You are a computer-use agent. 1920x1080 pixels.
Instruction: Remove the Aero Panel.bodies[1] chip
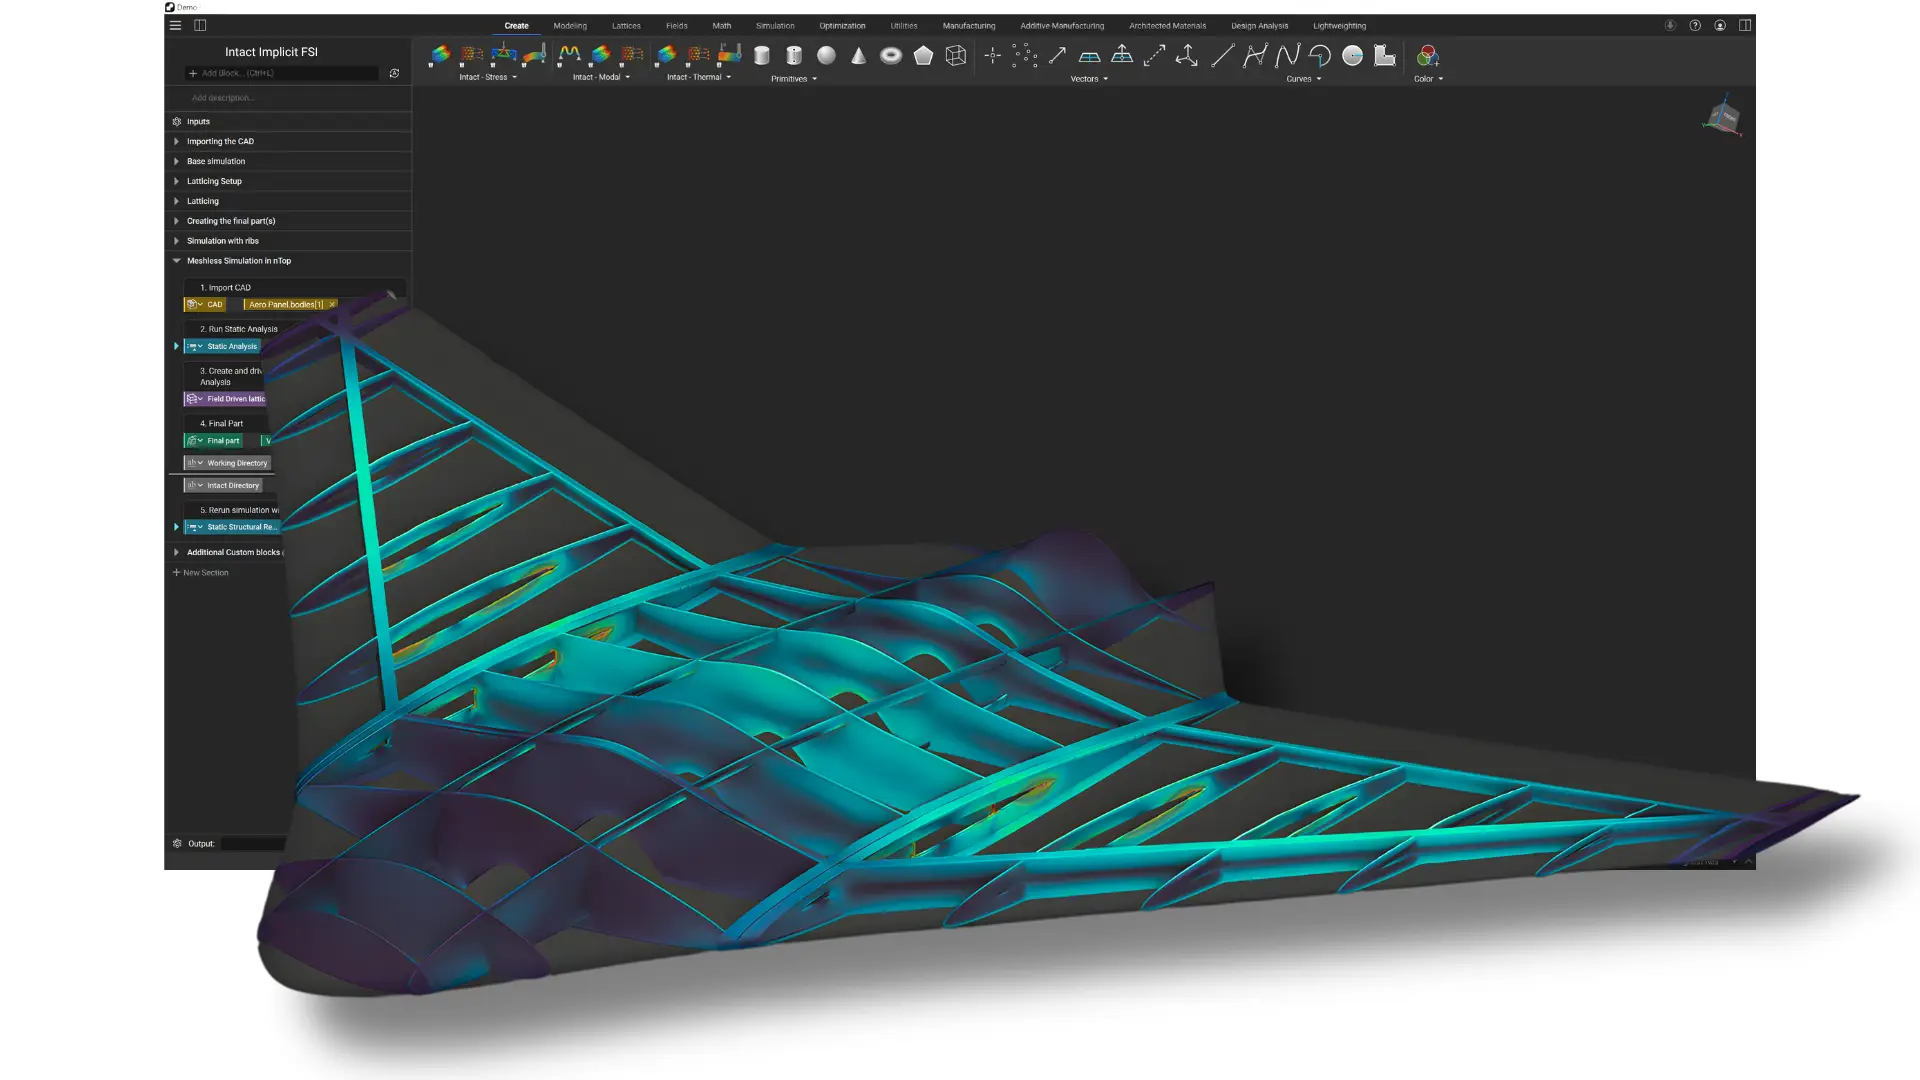pos(332,304)
